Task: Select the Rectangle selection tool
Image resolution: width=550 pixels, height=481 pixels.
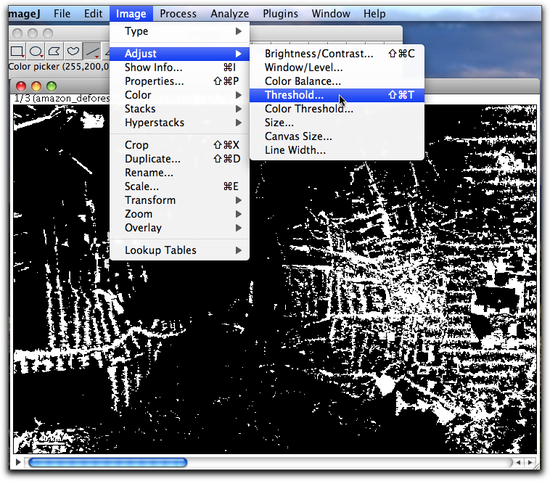Action: coord(17,52)
